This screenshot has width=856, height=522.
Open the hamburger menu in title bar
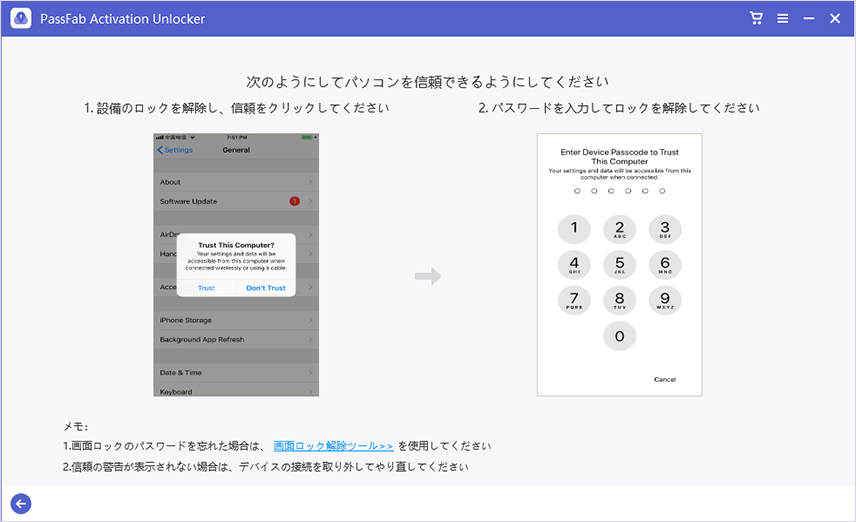click(x=782, y=19)
